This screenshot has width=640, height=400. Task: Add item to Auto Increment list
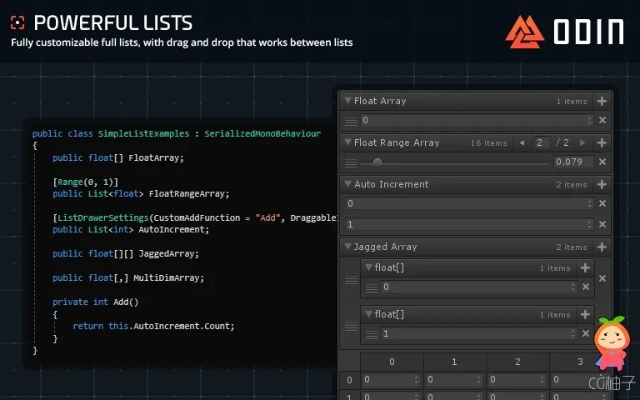(x=601, y=184)
